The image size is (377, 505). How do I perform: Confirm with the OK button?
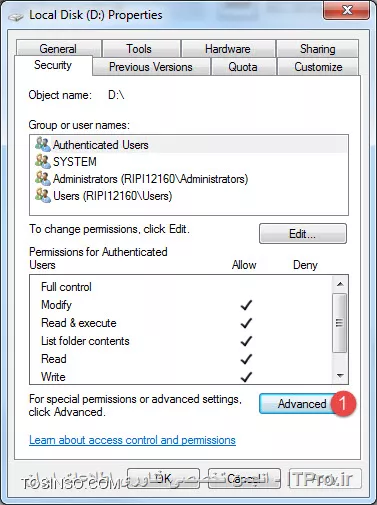pos(164,479)
